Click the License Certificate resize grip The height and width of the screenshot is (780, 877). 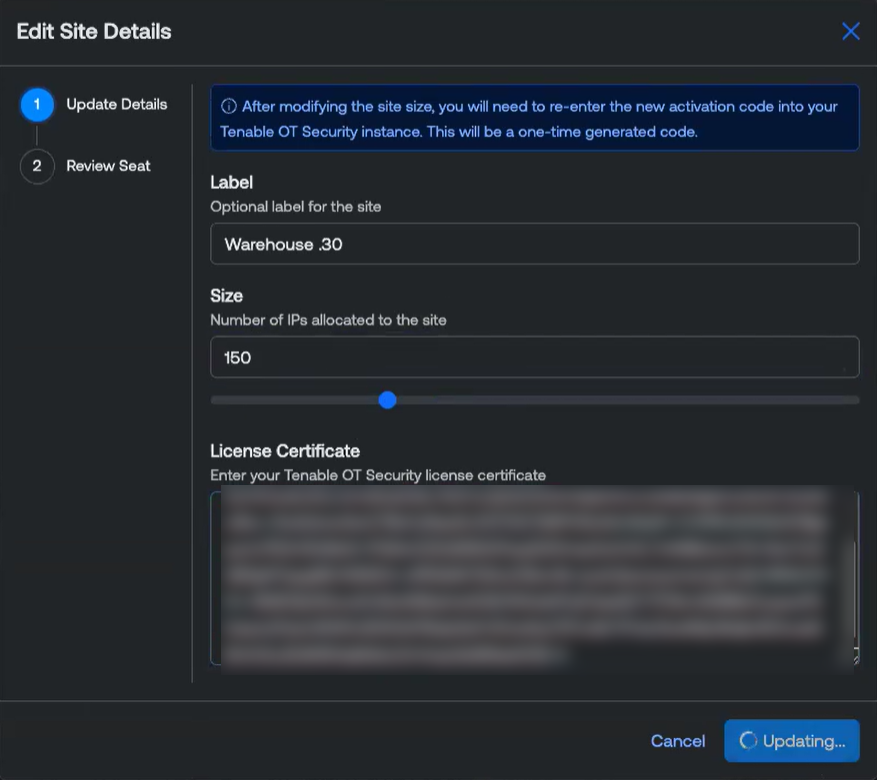pos(855,660)
